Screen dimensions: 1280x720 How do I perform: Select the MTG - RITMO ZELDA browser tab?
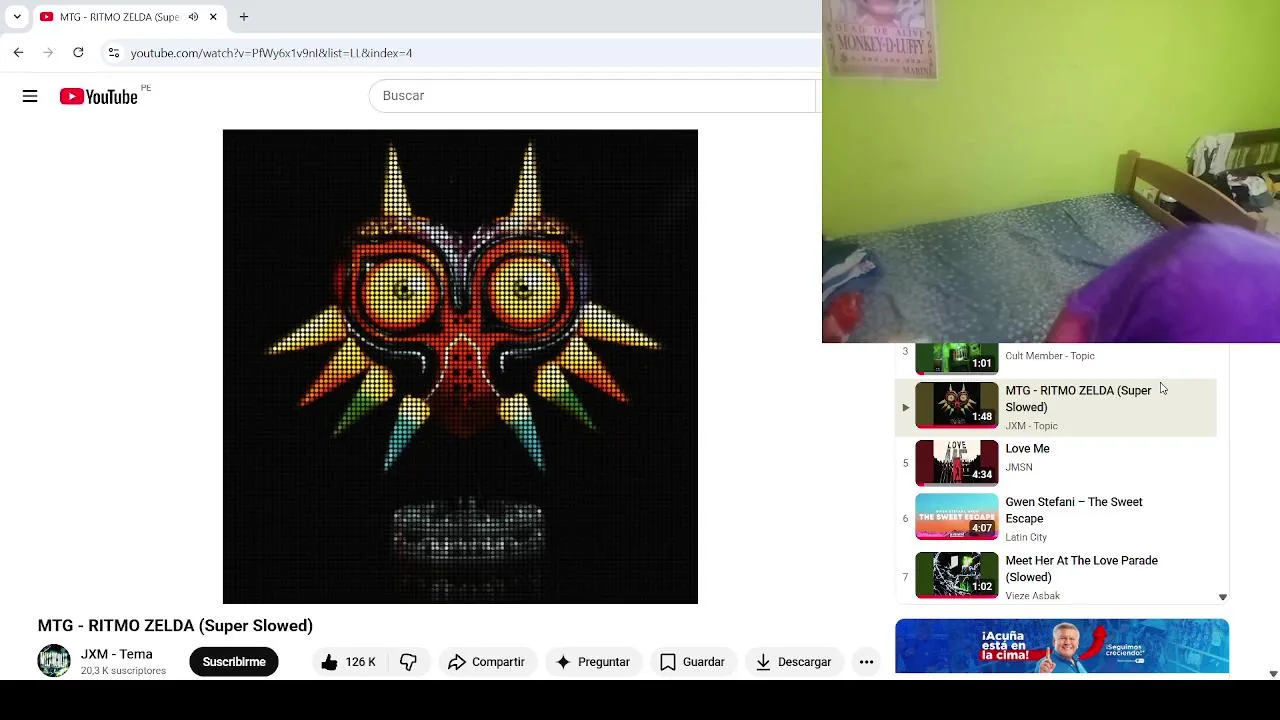128,17
